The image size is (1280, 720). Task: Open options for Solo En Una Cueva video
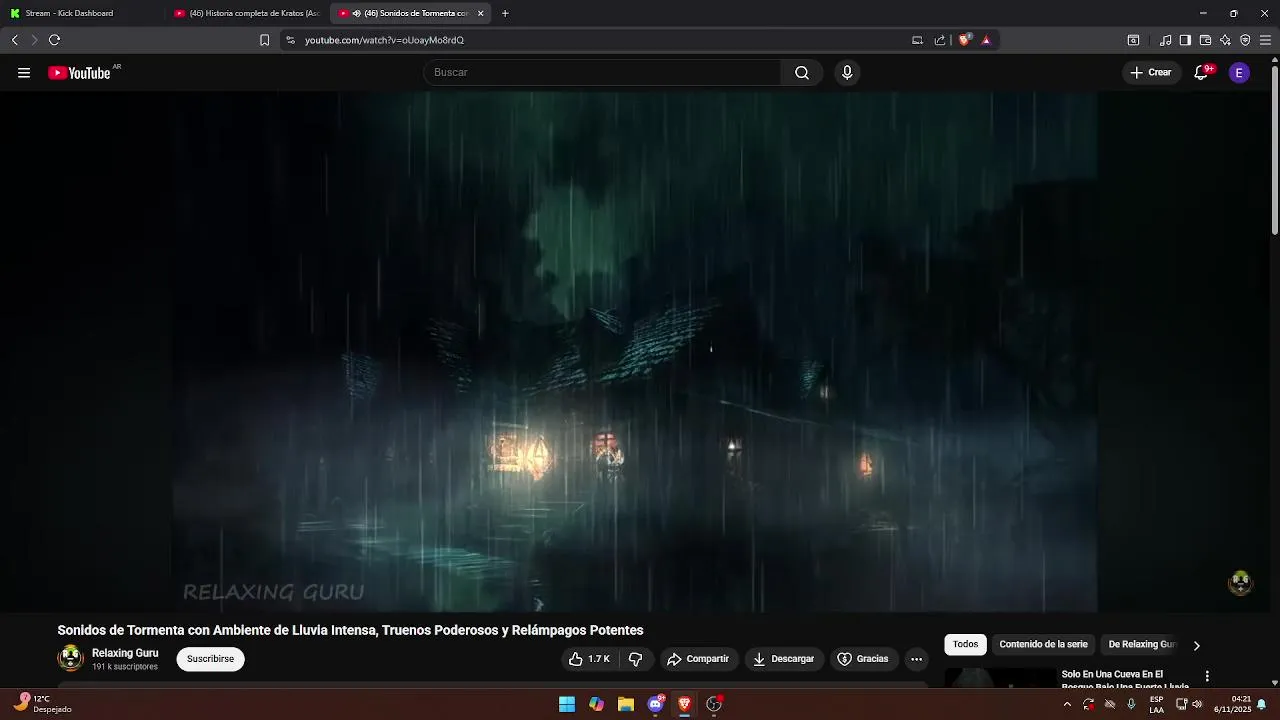[x=1207, y=676]
